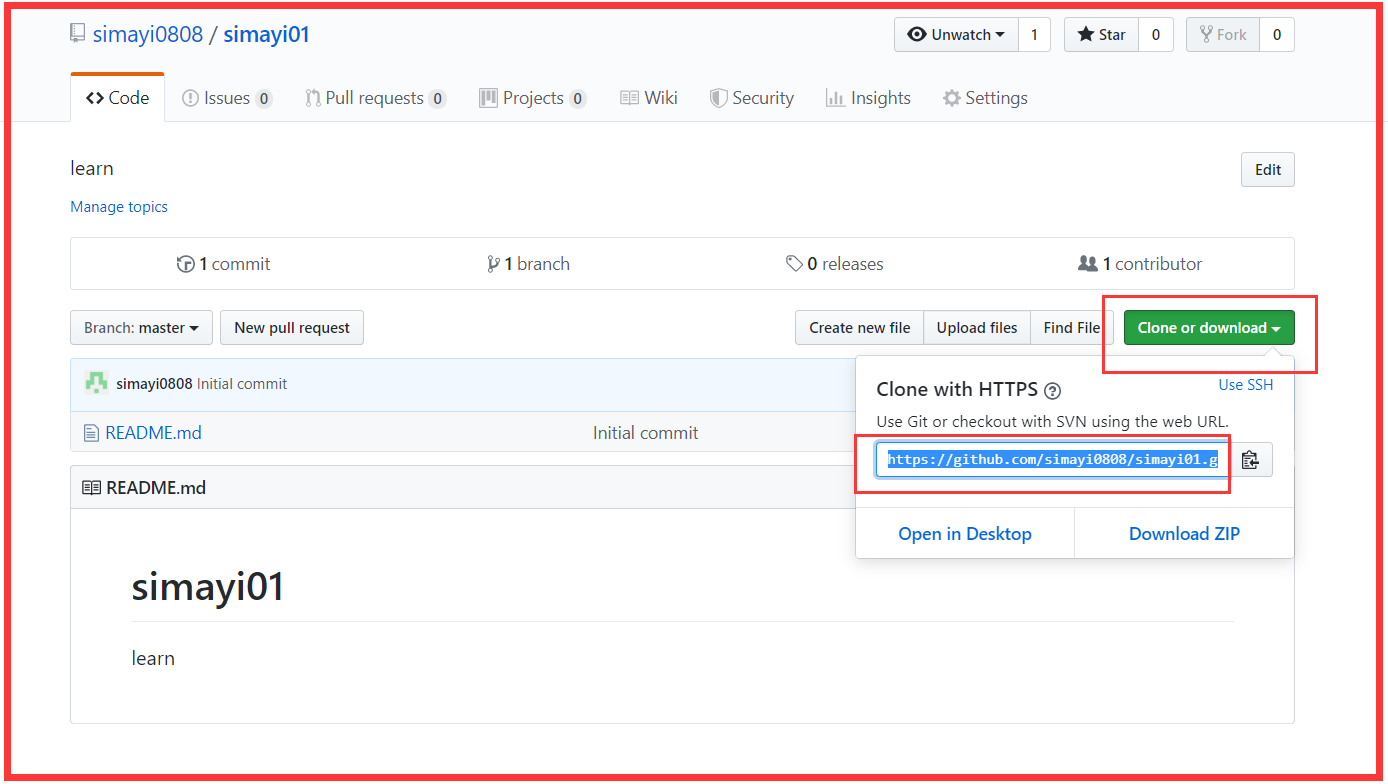Open the simayi0808 owner link
This screenshot has width=1388, height=784.
tap(148, 34)
